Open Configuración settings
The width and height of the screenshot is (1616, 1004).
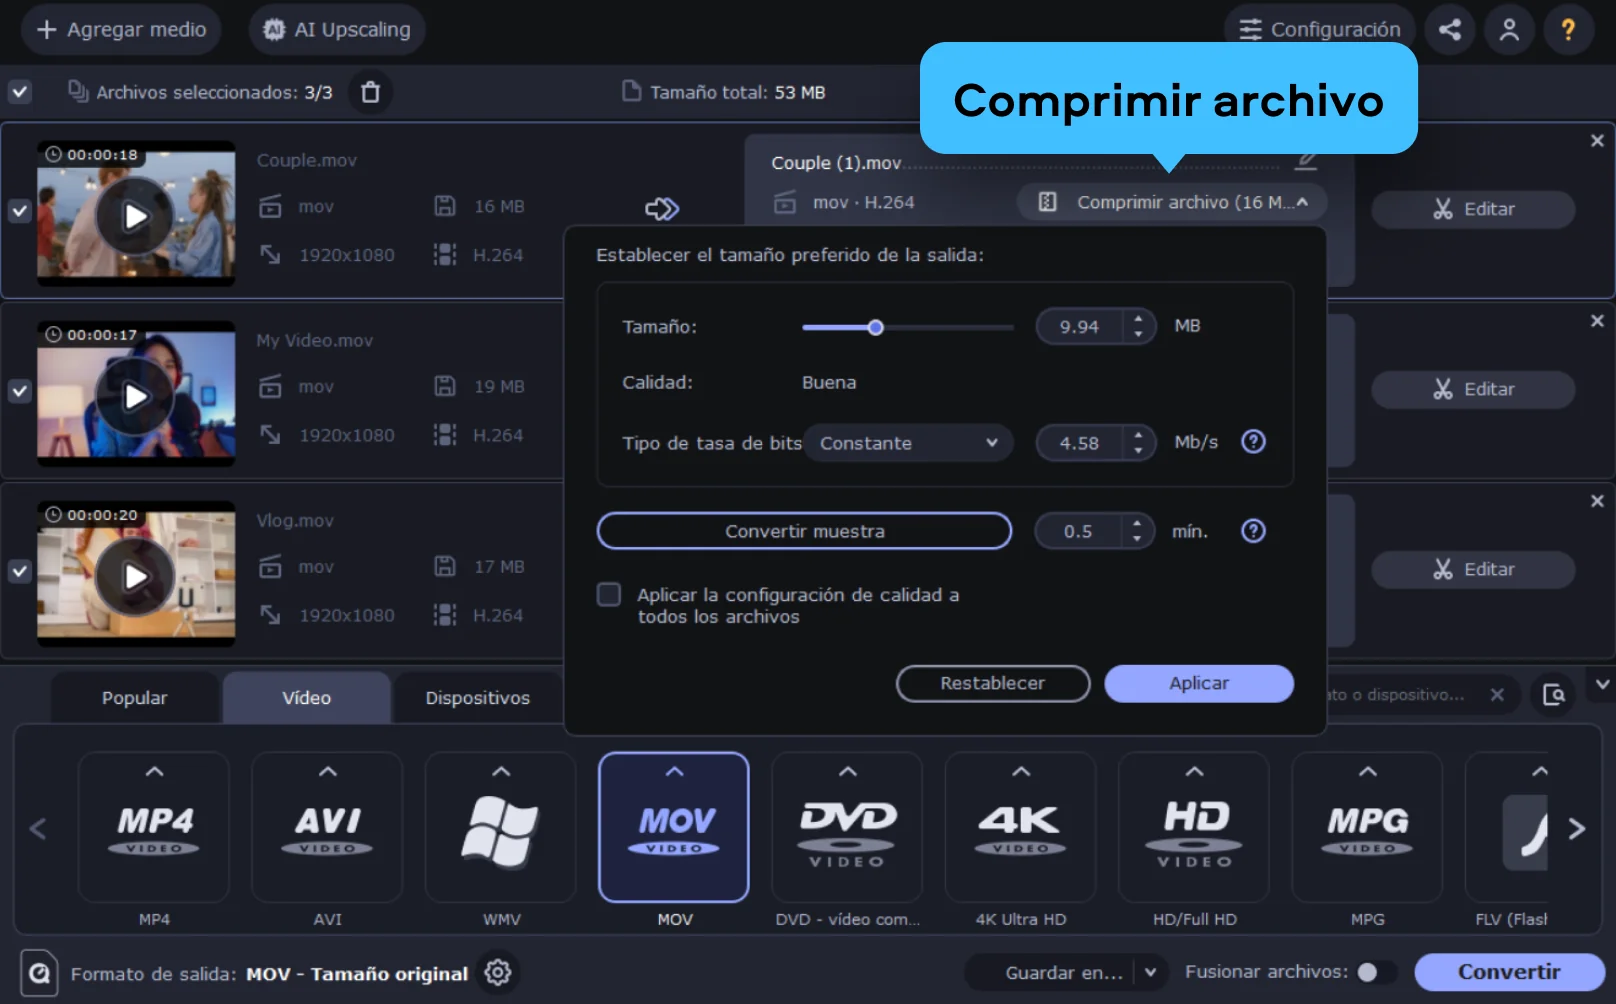point(1320,30)
